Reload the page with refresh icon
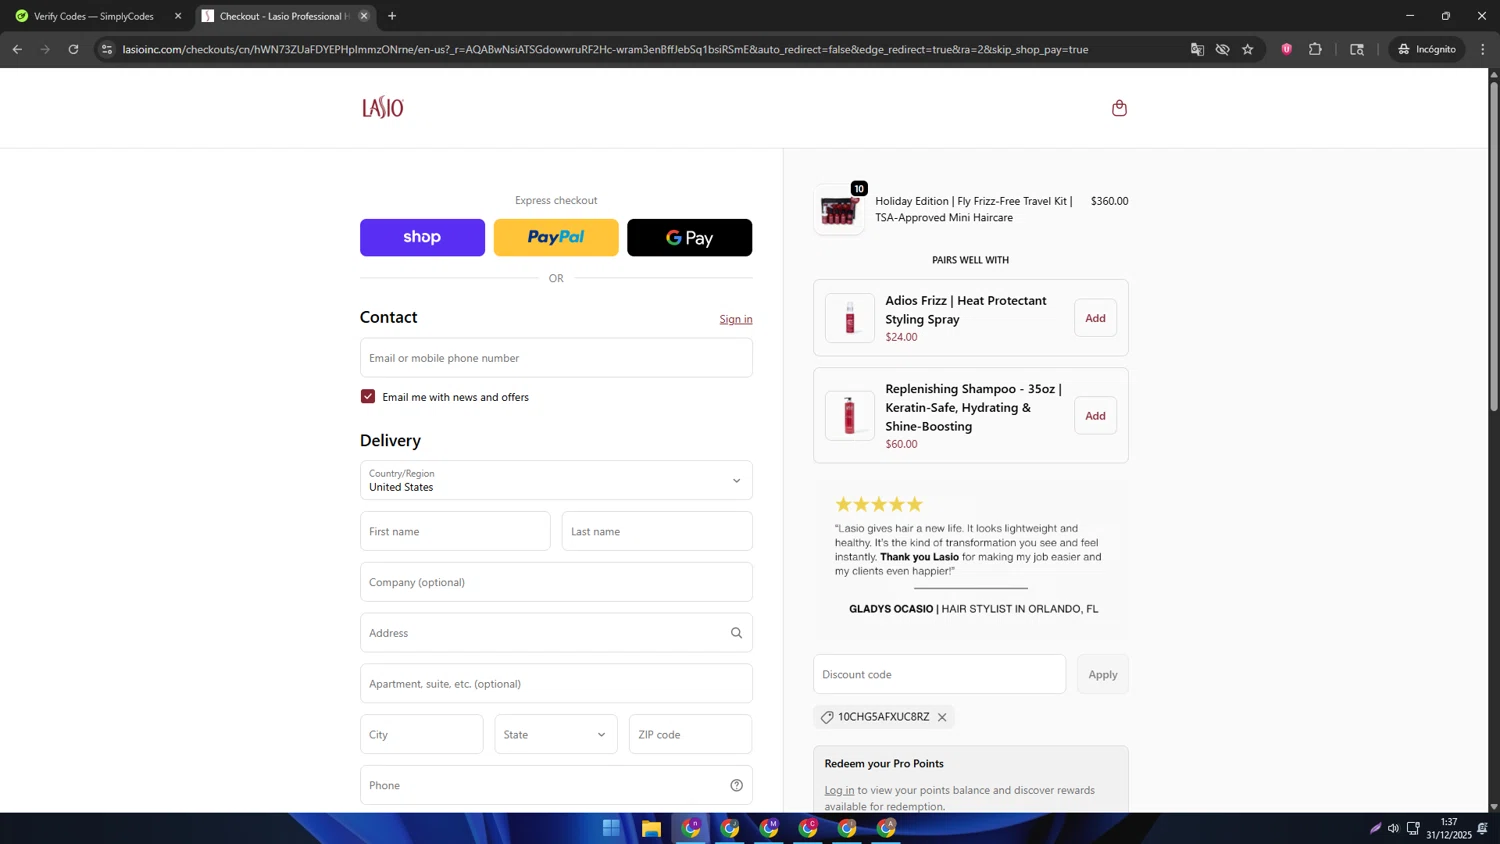 pyautogui.click(x=73, y=49)
